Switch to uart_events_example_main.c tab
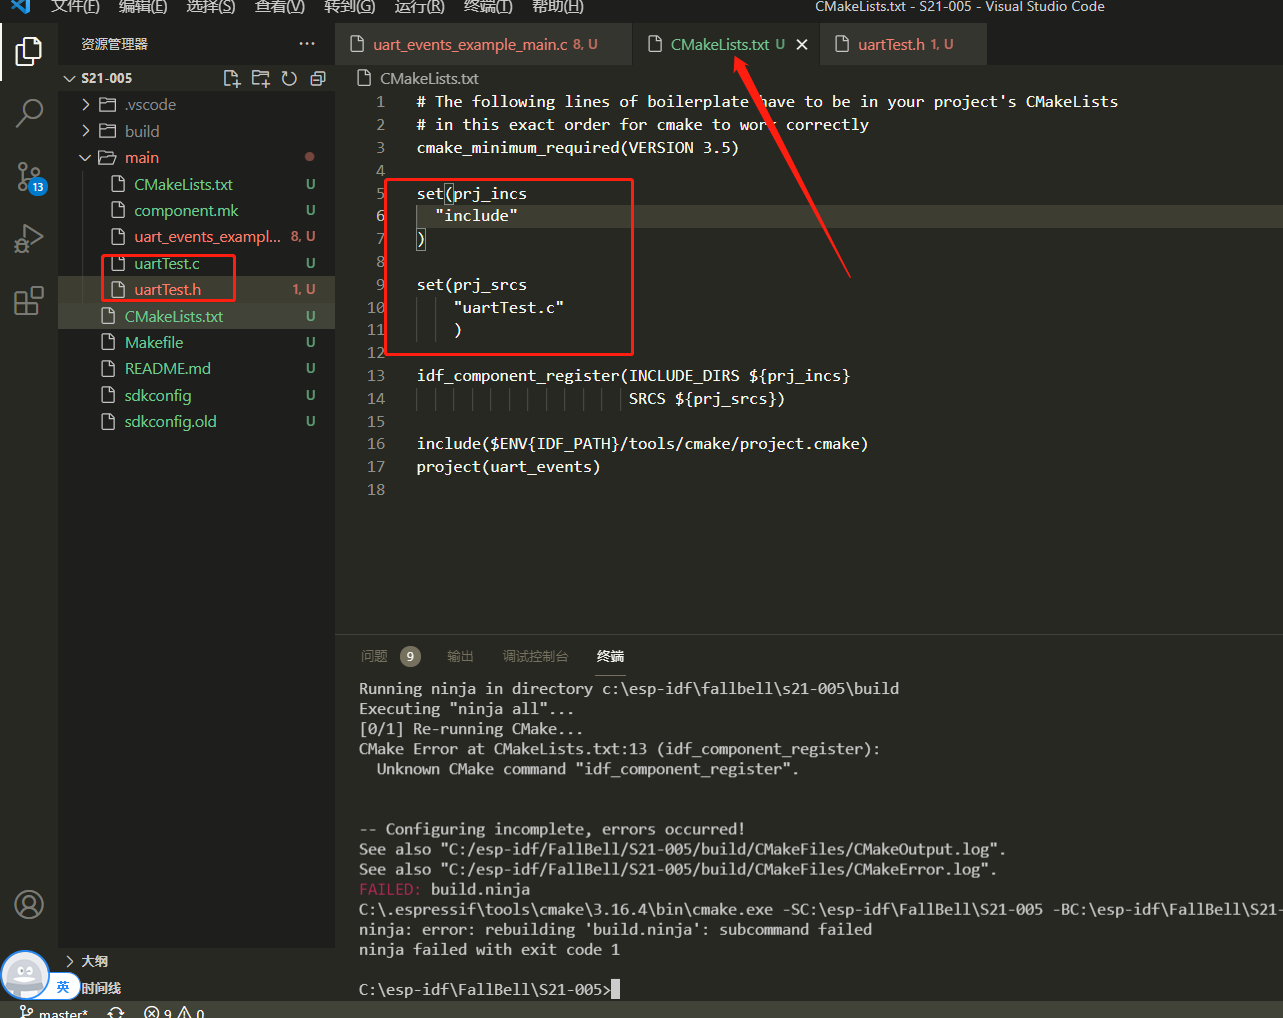Image resolution: width=1283 pixels, height=1018 pixels. coord(484,44)
